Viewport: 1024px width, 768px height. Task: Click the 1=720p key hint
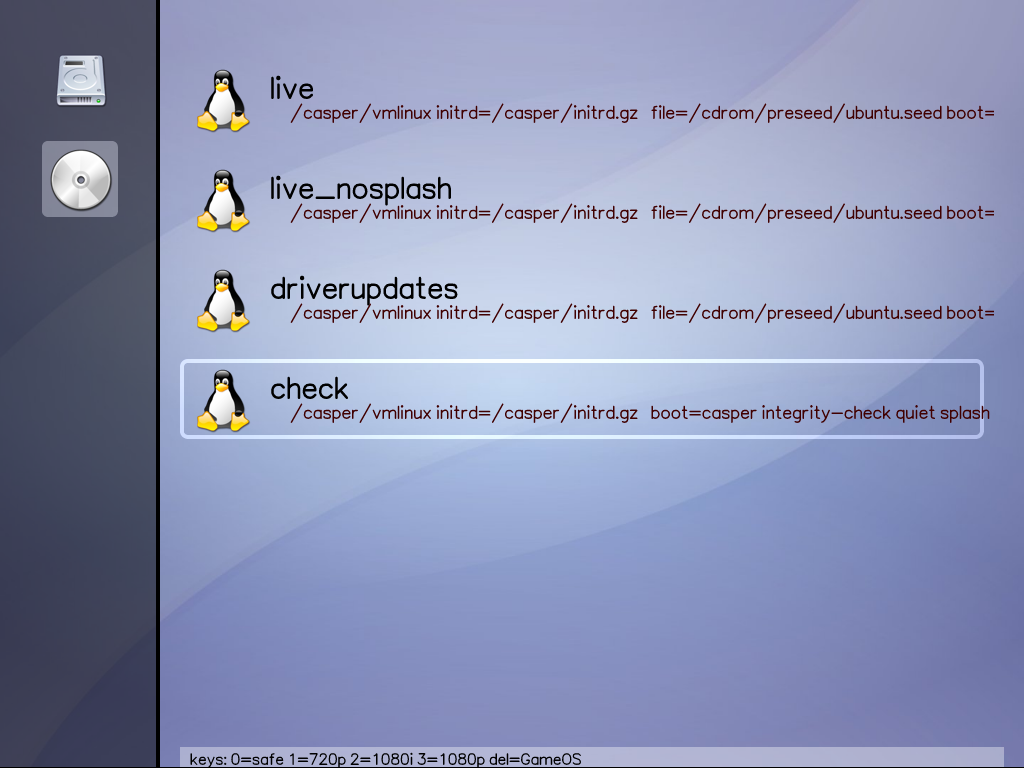click(x=315, y=759)
